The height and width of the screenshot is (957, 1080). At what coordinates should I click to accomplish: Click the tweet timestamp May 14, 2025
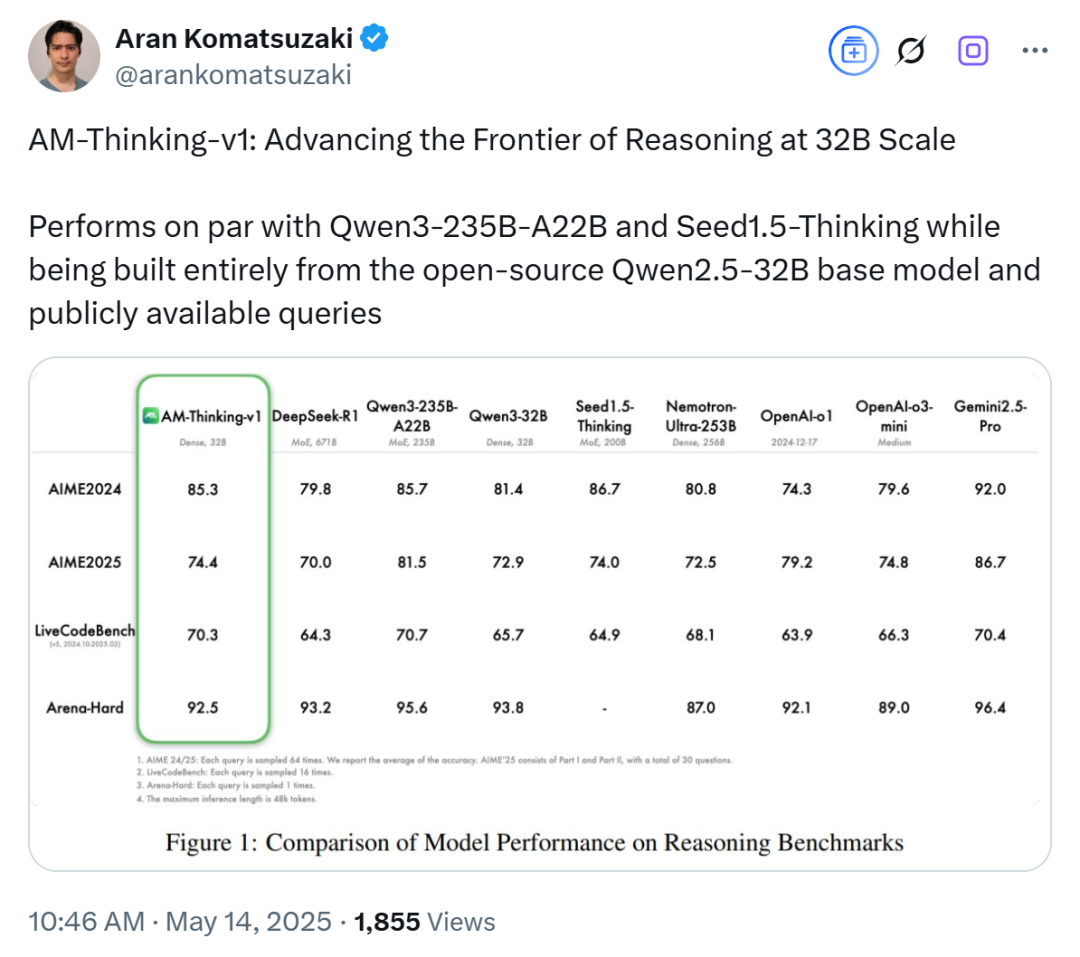[x=180, y=921]
